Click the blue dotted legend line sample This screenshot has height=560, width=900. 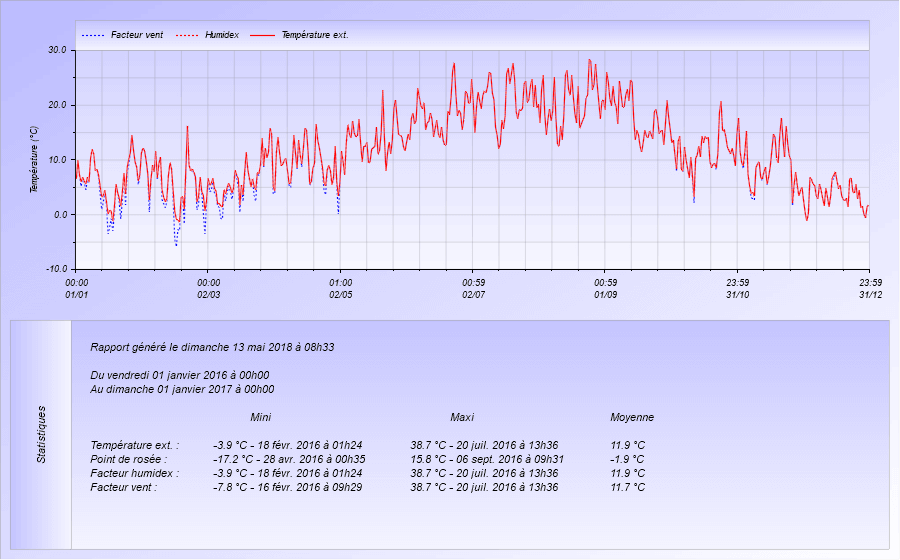pos(92,35)
